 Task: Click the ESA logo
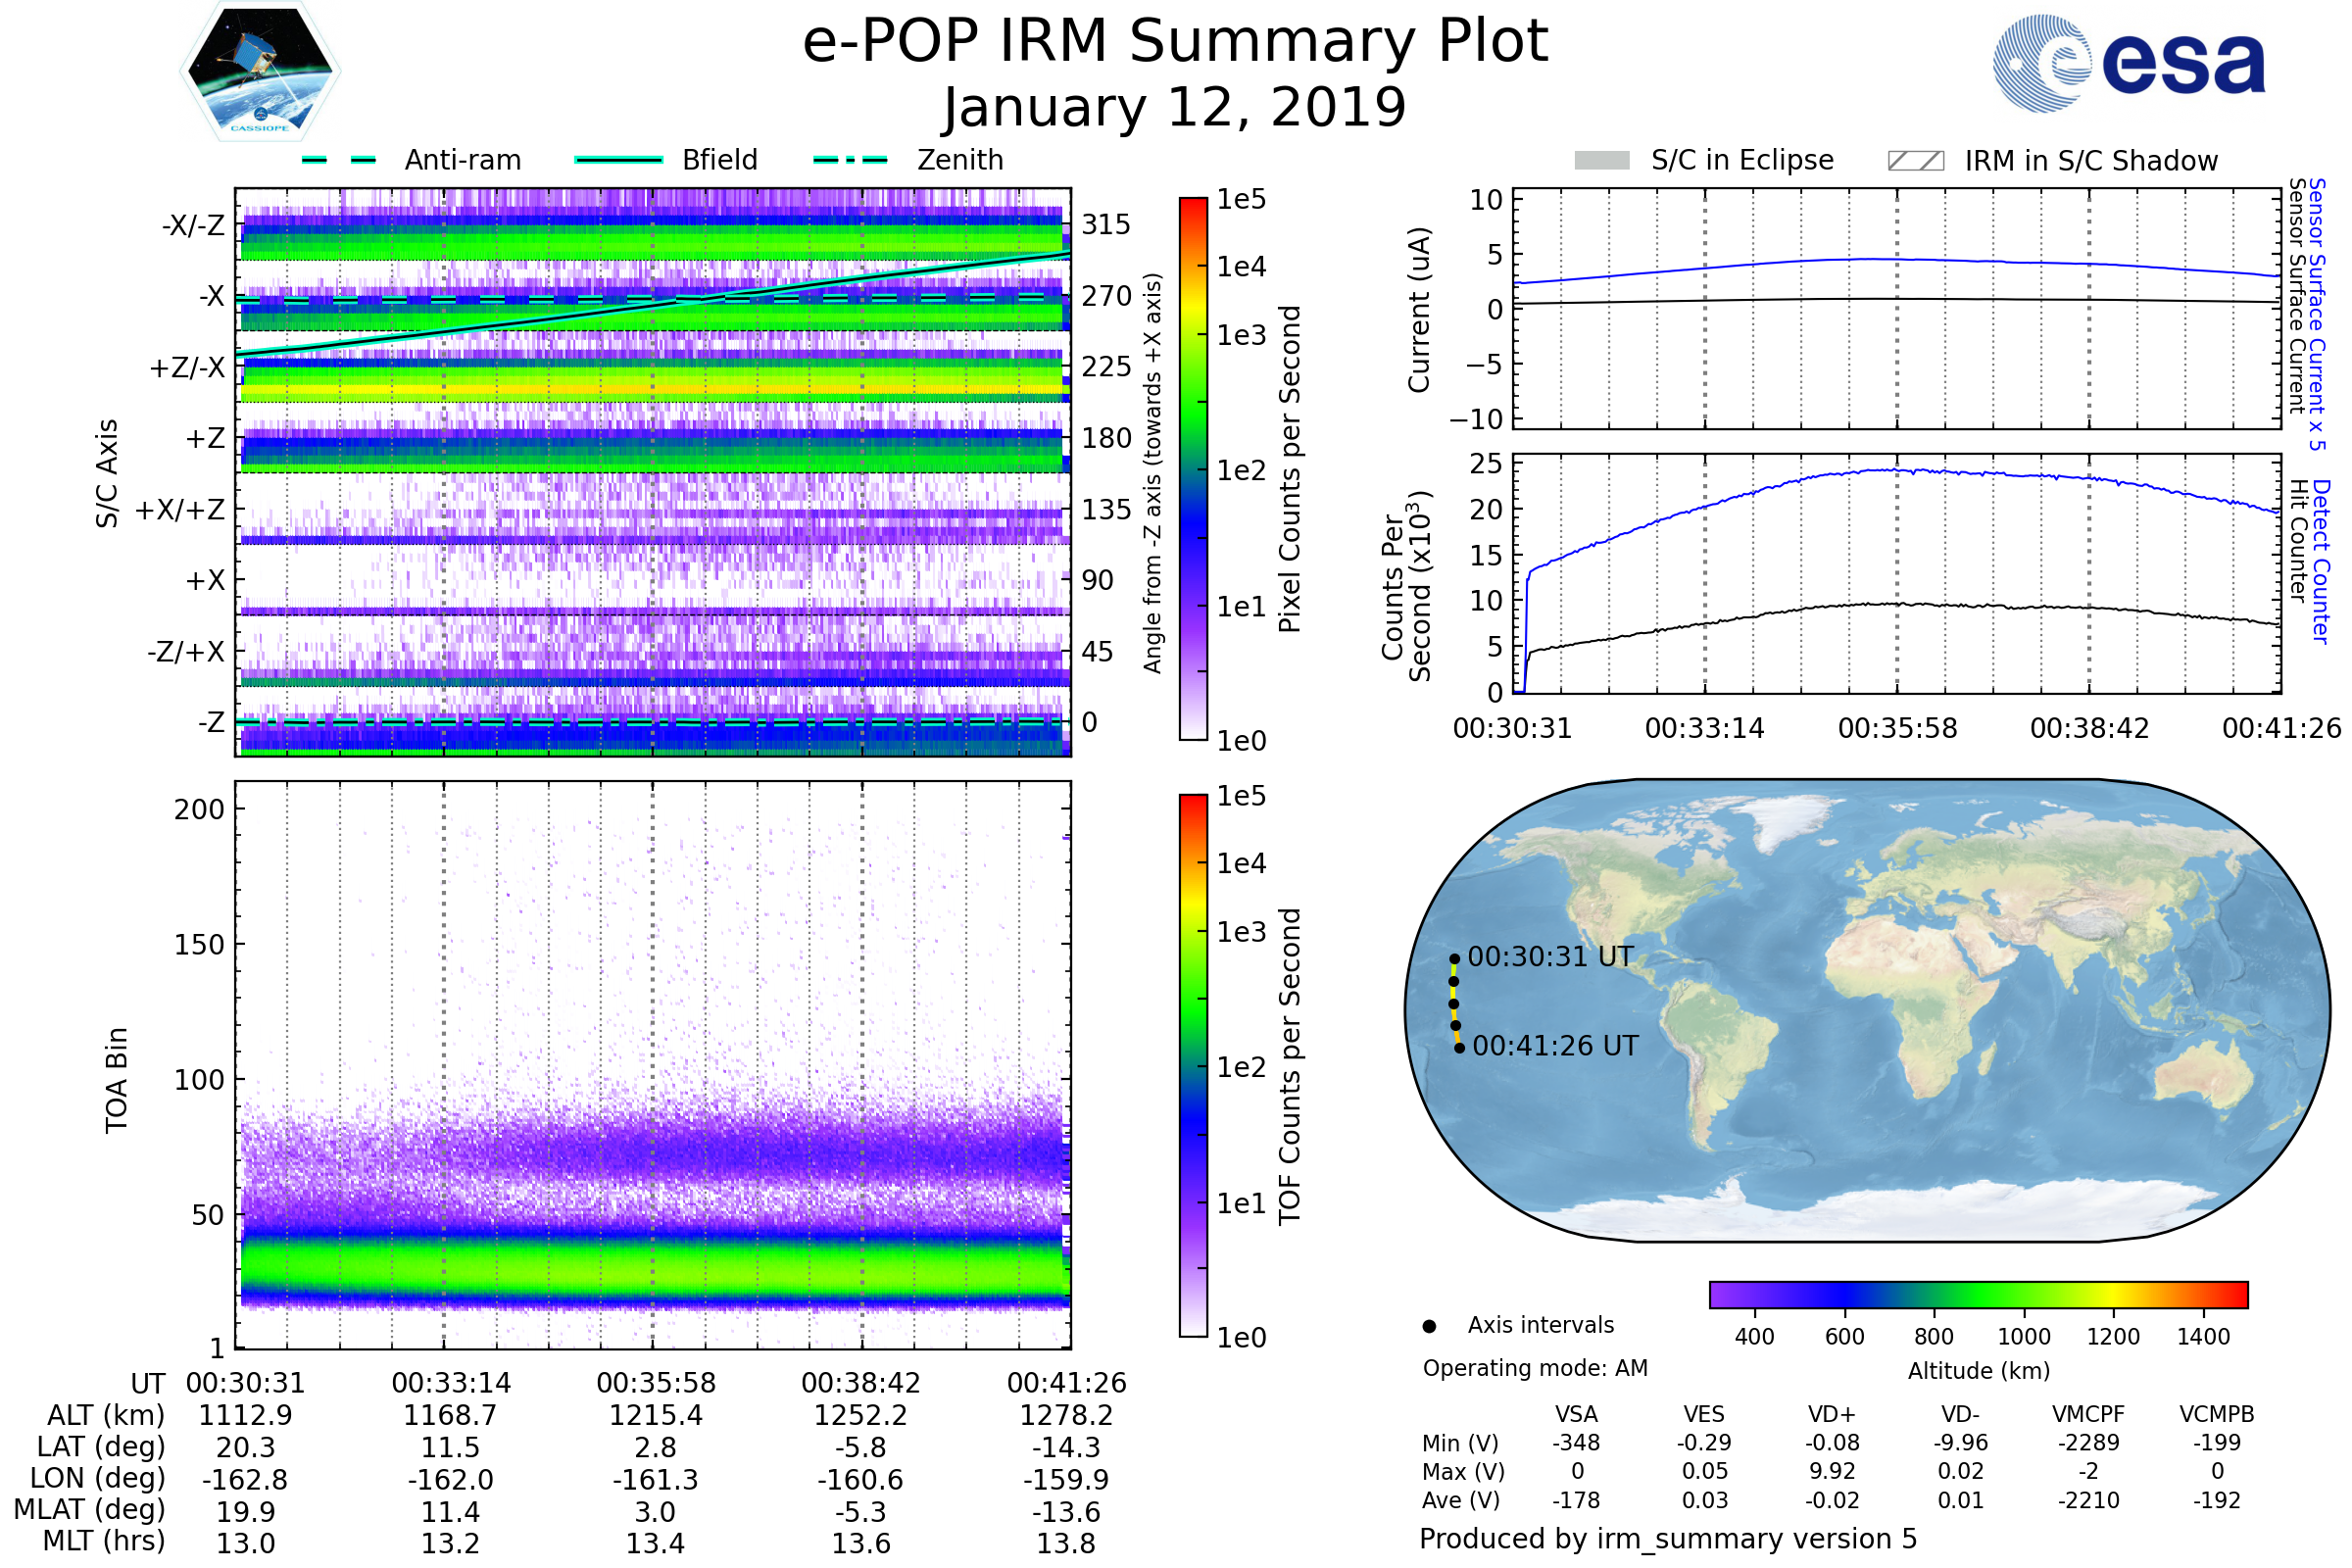point(2129,63)
